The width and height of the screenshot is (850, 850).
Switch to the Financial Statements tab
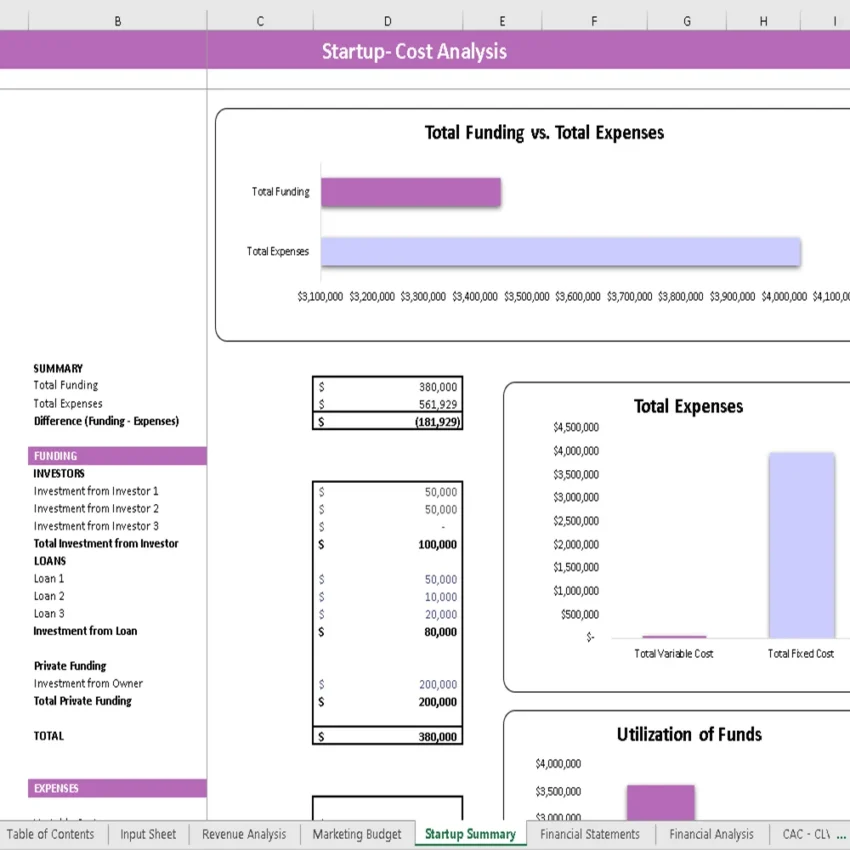pos(590,834)
